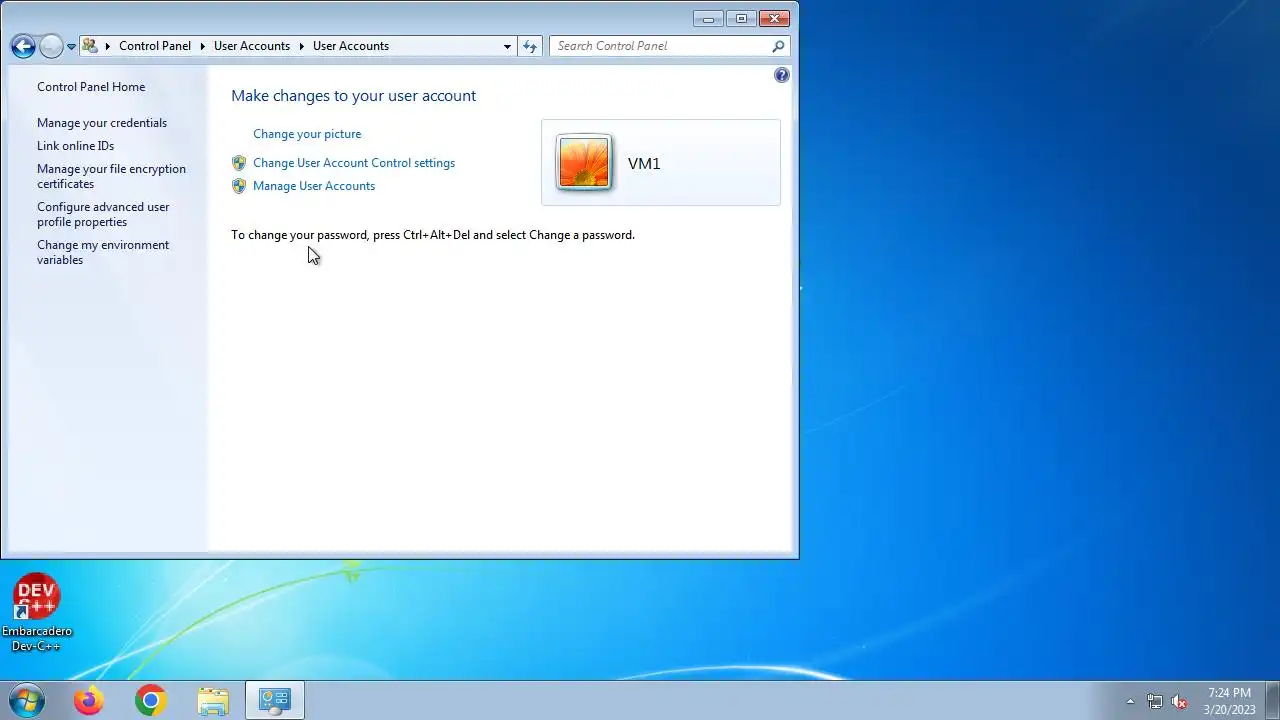Expand arrow before Control Panel breadcrumb

pos(108,46)
